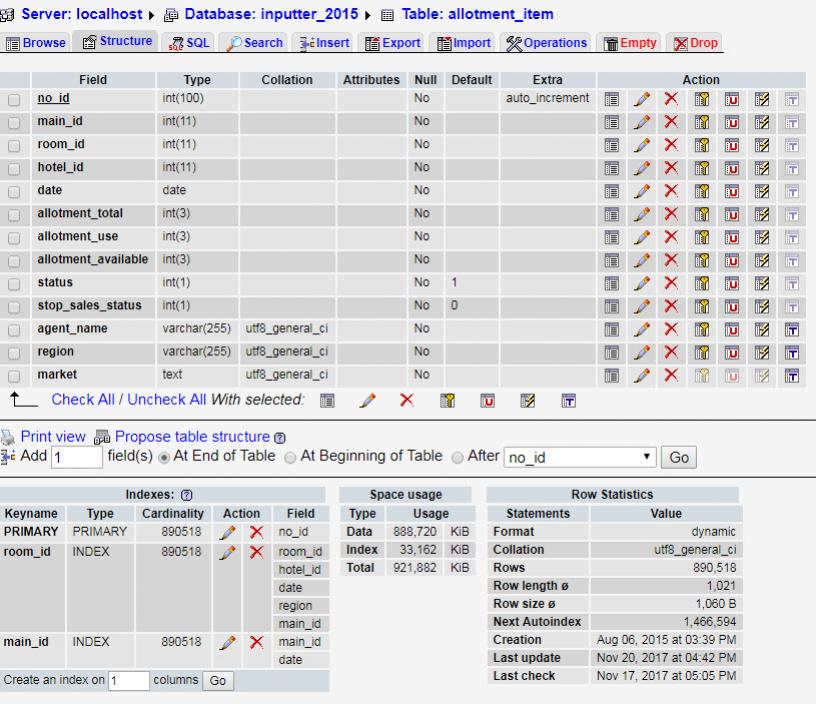Screen dimensions: 816x704
Task: Click the fulltext icon for agent_name
Action: tap(792, 329)
